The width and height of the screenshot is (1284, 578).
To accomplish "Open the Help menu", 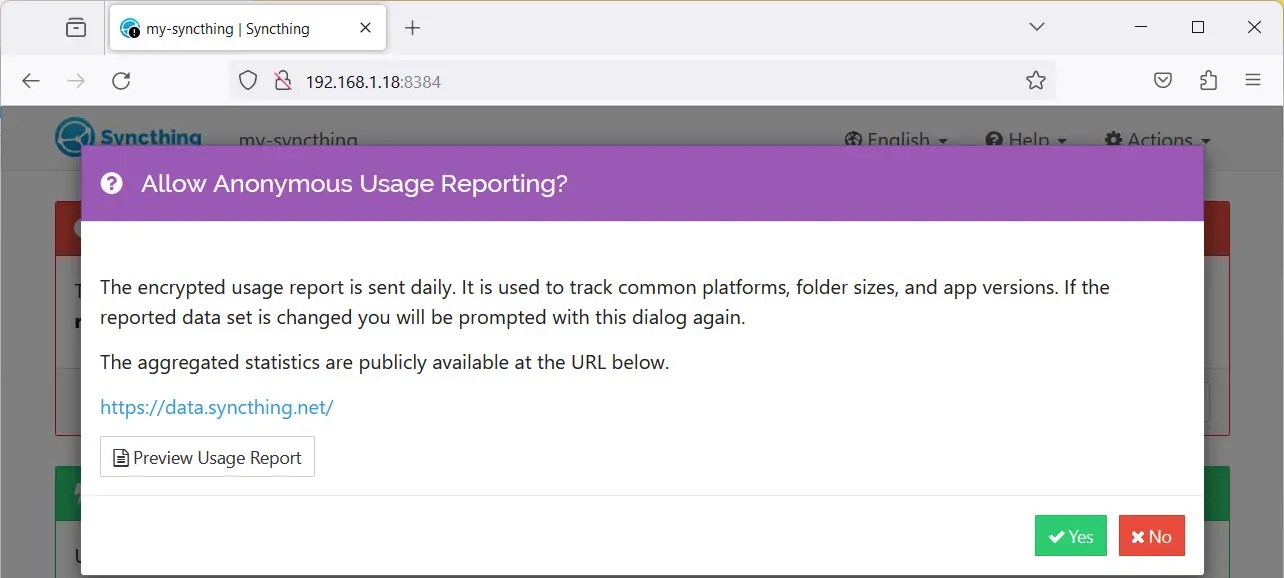I will [1026, 140].
